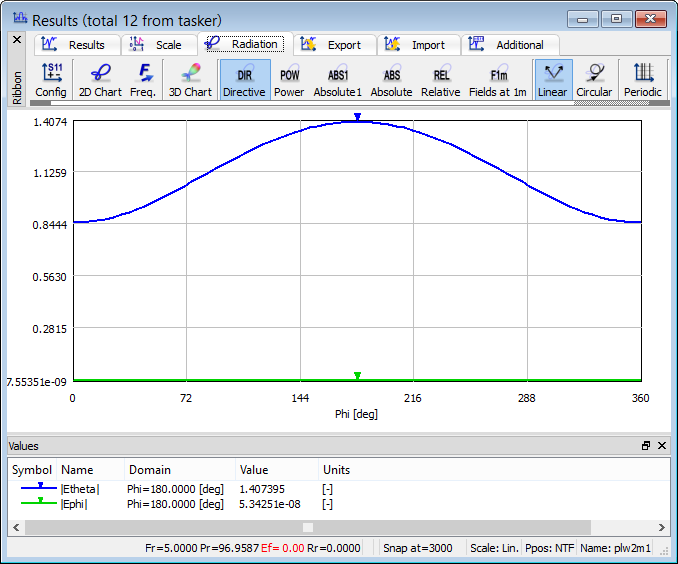Click the Values scrollbar left arrow
Viewport: 678px width, 564px height.
coord(16,527)
